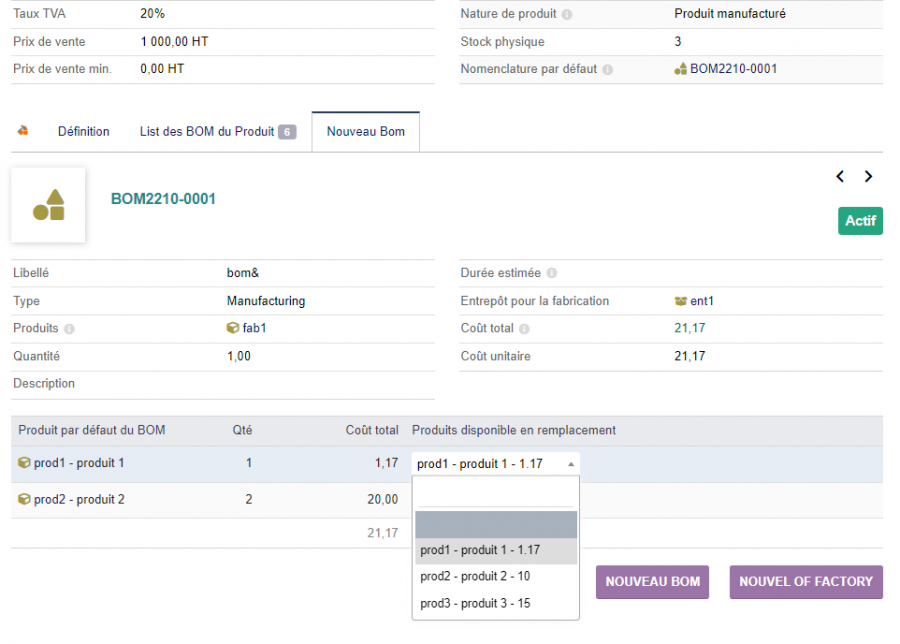Click the package icon next to prod1 - produit 1

22,464
